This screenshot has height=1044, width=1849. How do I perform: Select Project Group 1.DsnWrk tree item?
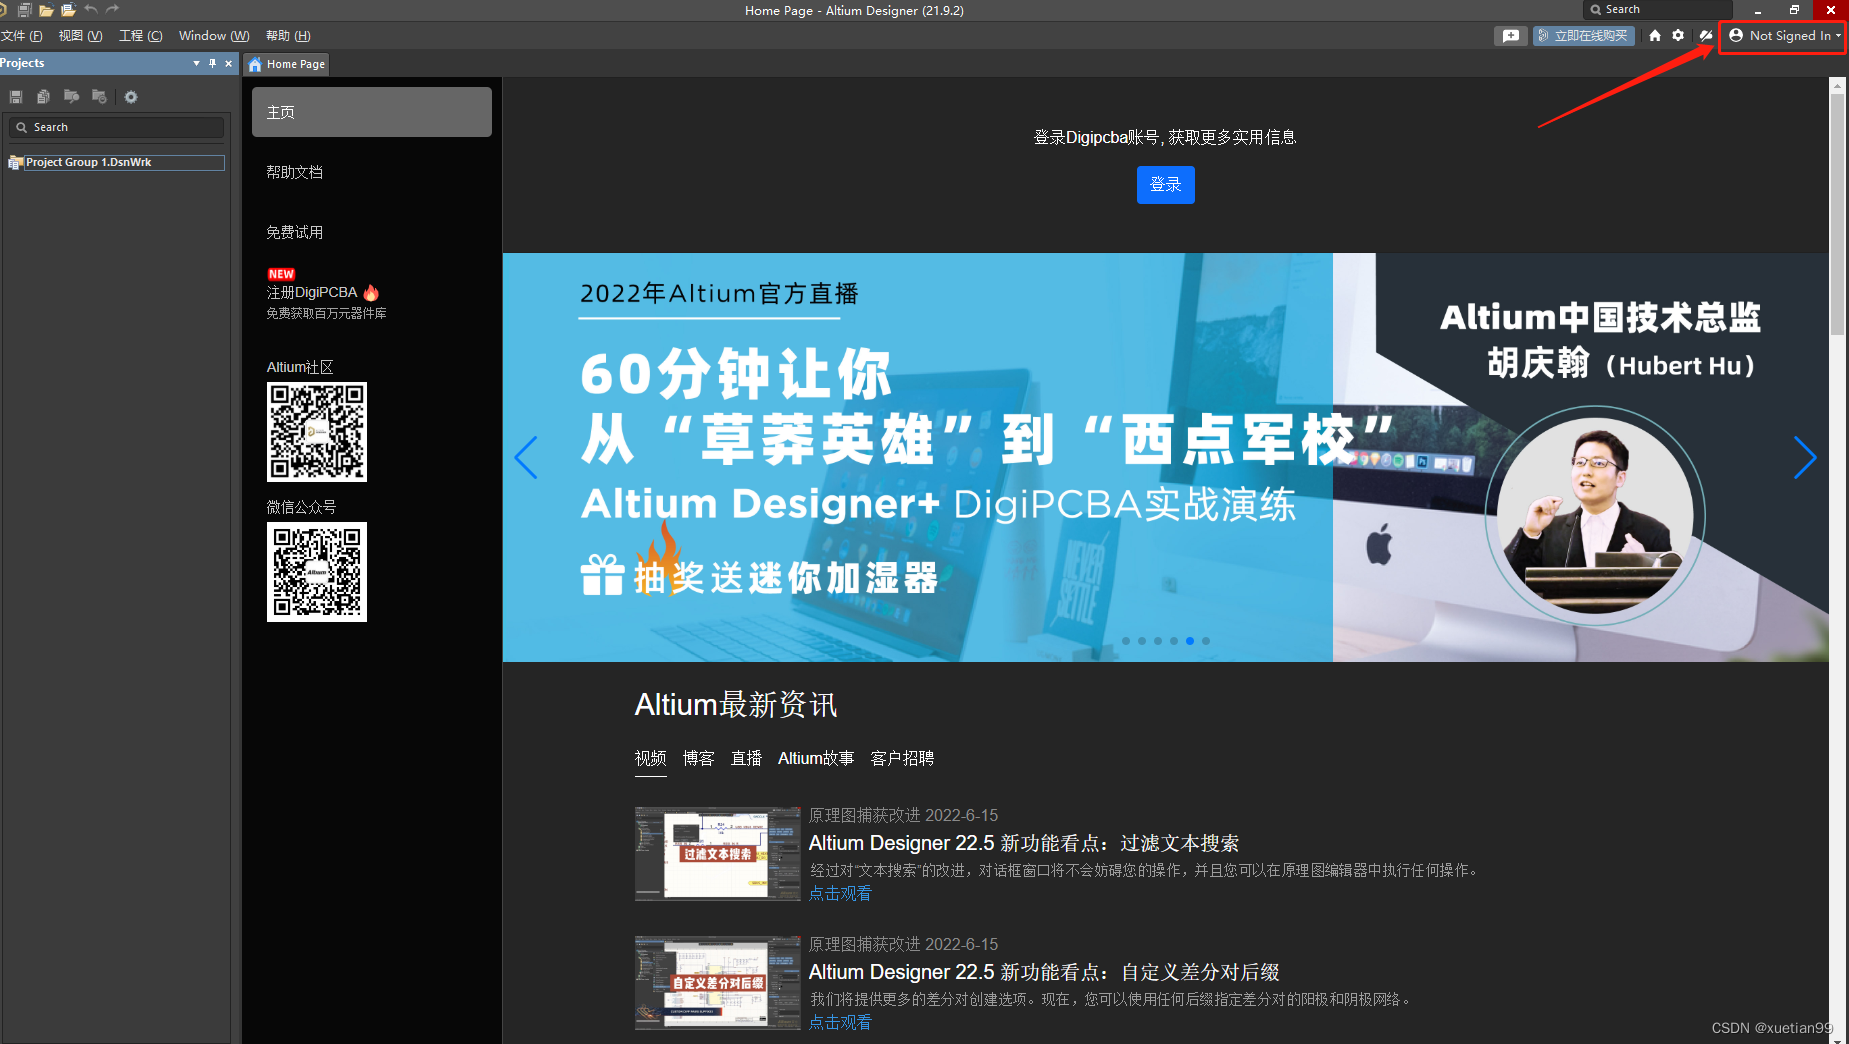tap(116, 162)
